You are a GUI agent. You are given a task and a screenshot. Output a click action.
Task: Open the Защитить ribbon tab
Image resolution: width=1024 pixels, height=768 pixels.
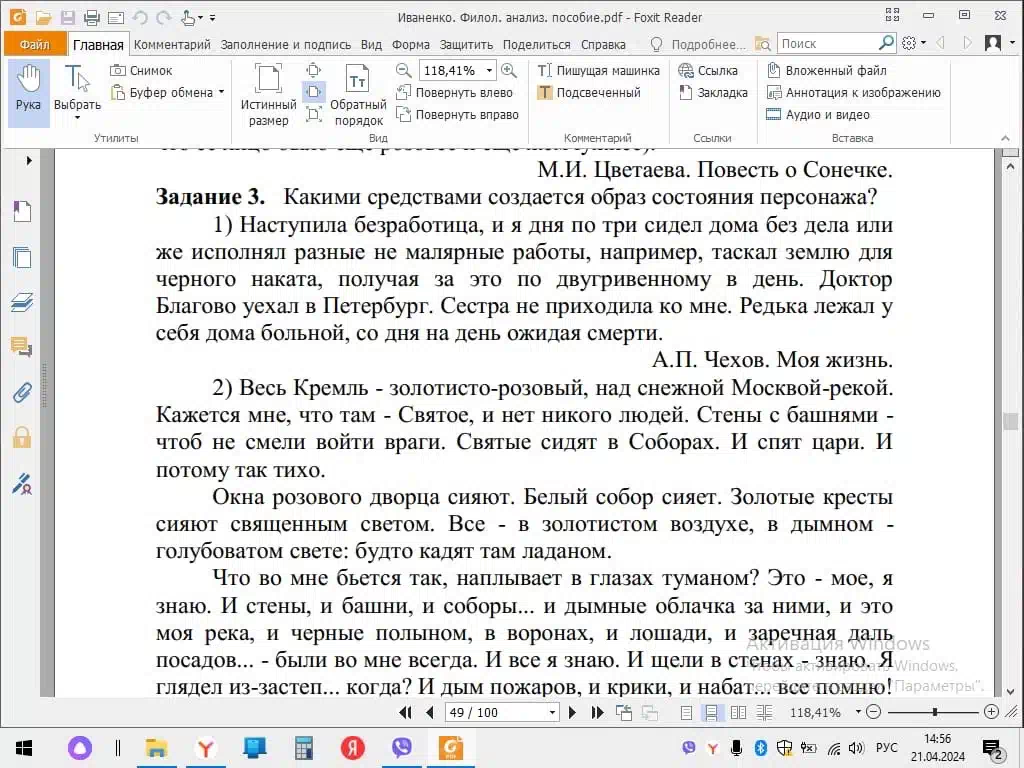click(466, 44)
